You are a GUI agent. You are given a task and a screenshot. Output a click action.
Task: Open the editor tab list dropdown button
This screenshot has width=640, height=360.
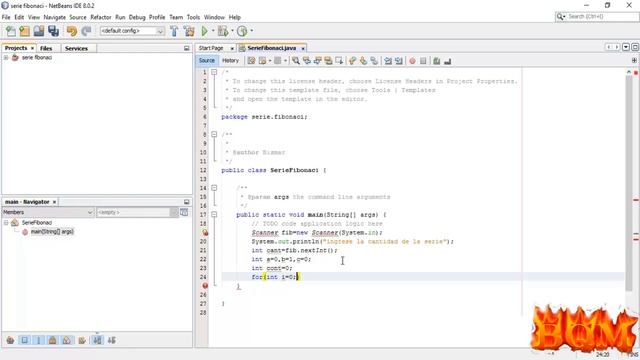(626, 47)
